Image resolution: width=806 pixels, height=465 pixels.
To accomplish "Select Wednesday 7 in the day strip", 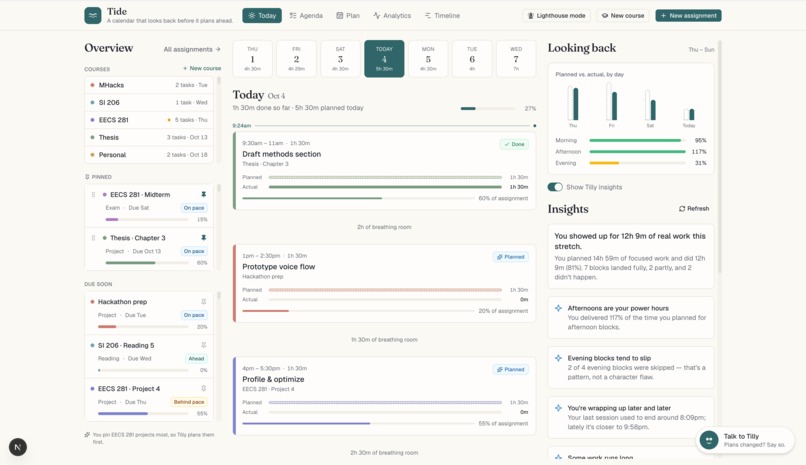I will coord(516,59).
